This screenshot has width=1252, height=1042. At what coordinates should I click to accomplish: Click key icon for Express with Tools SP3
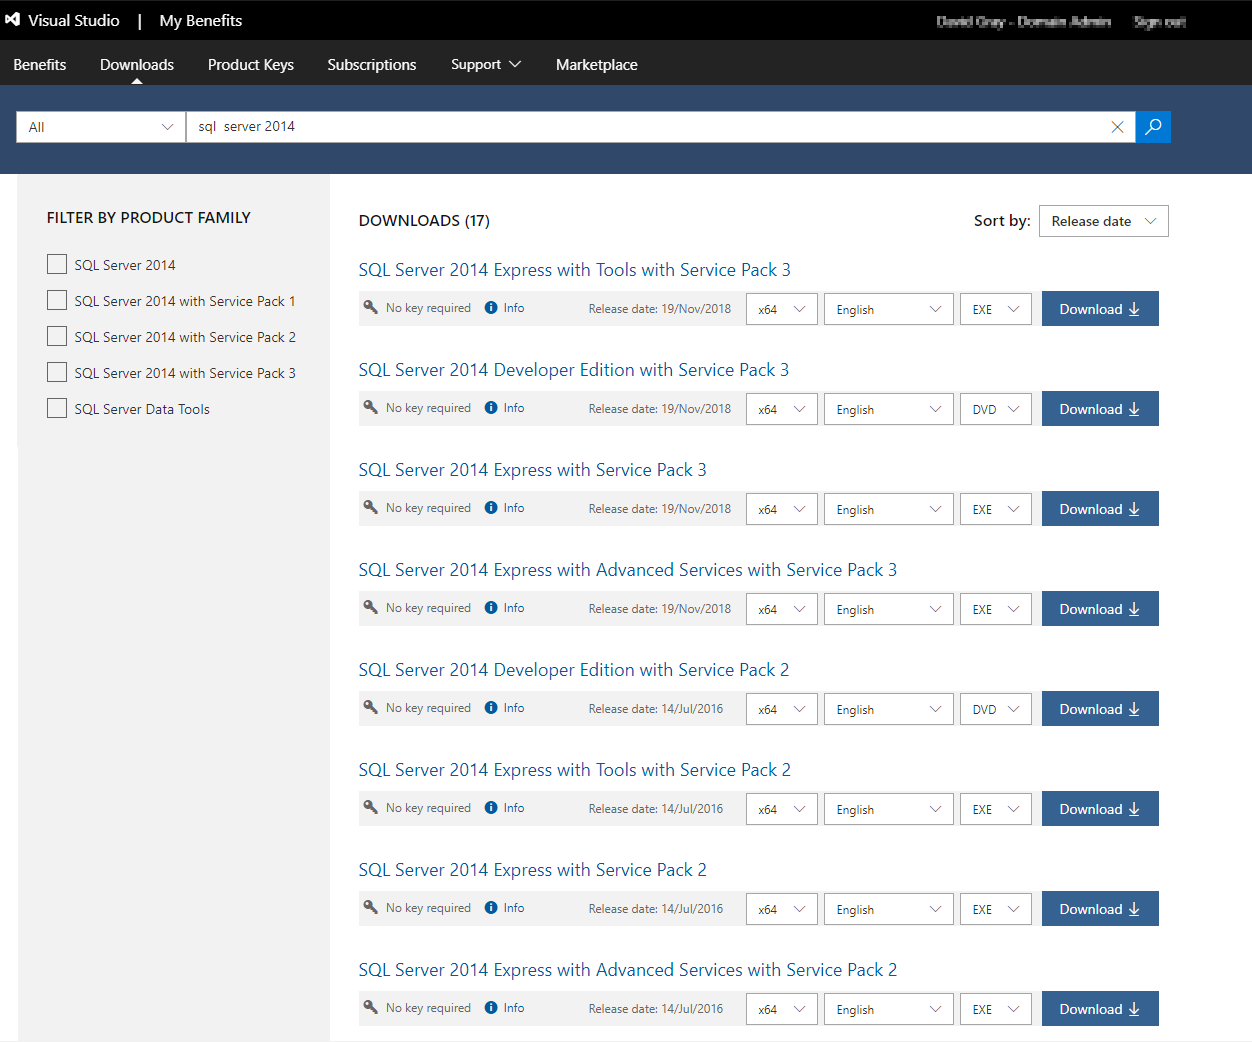[x=370, y=307]
